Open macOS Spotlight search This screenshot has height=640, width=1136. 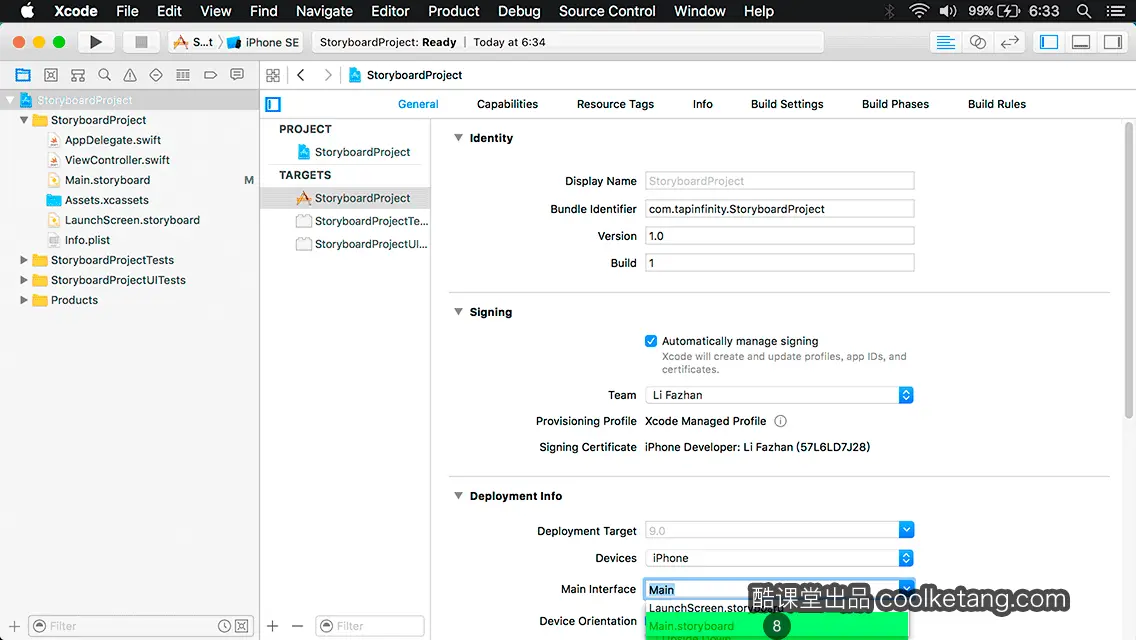click(x=1084, y=11)
